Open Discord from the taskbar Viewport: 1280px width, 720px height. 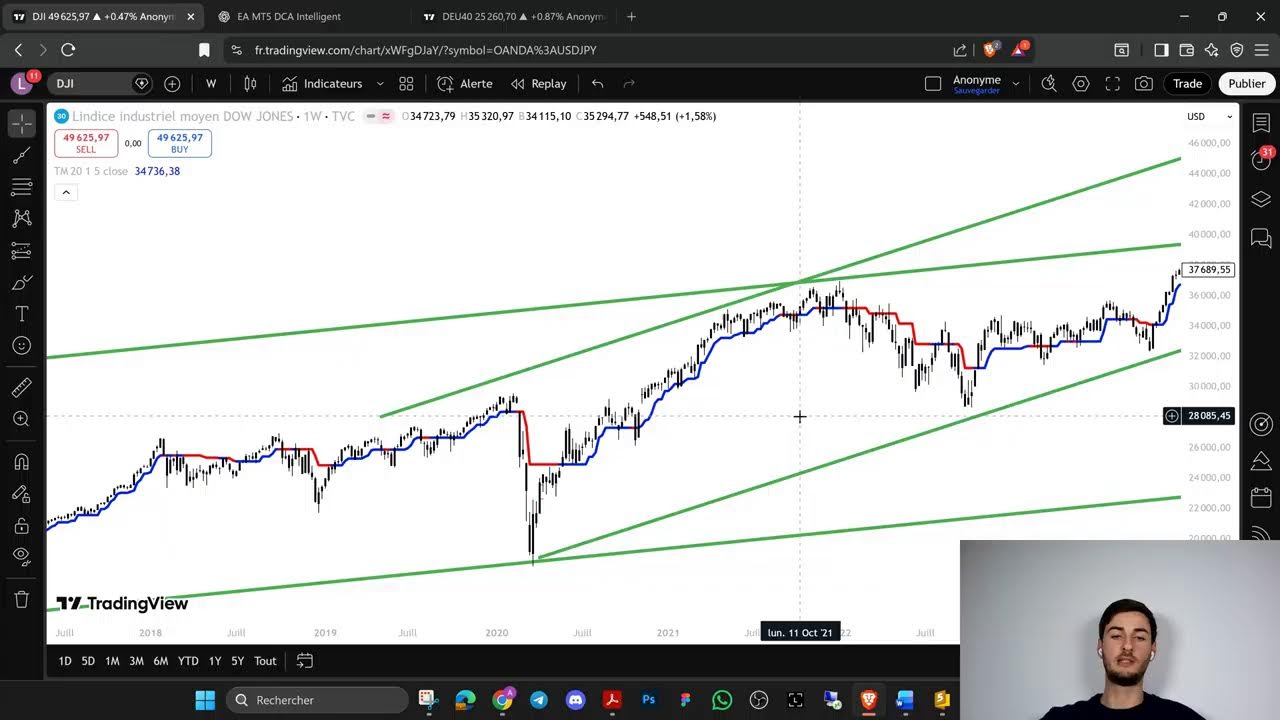(x=576, y=700)
